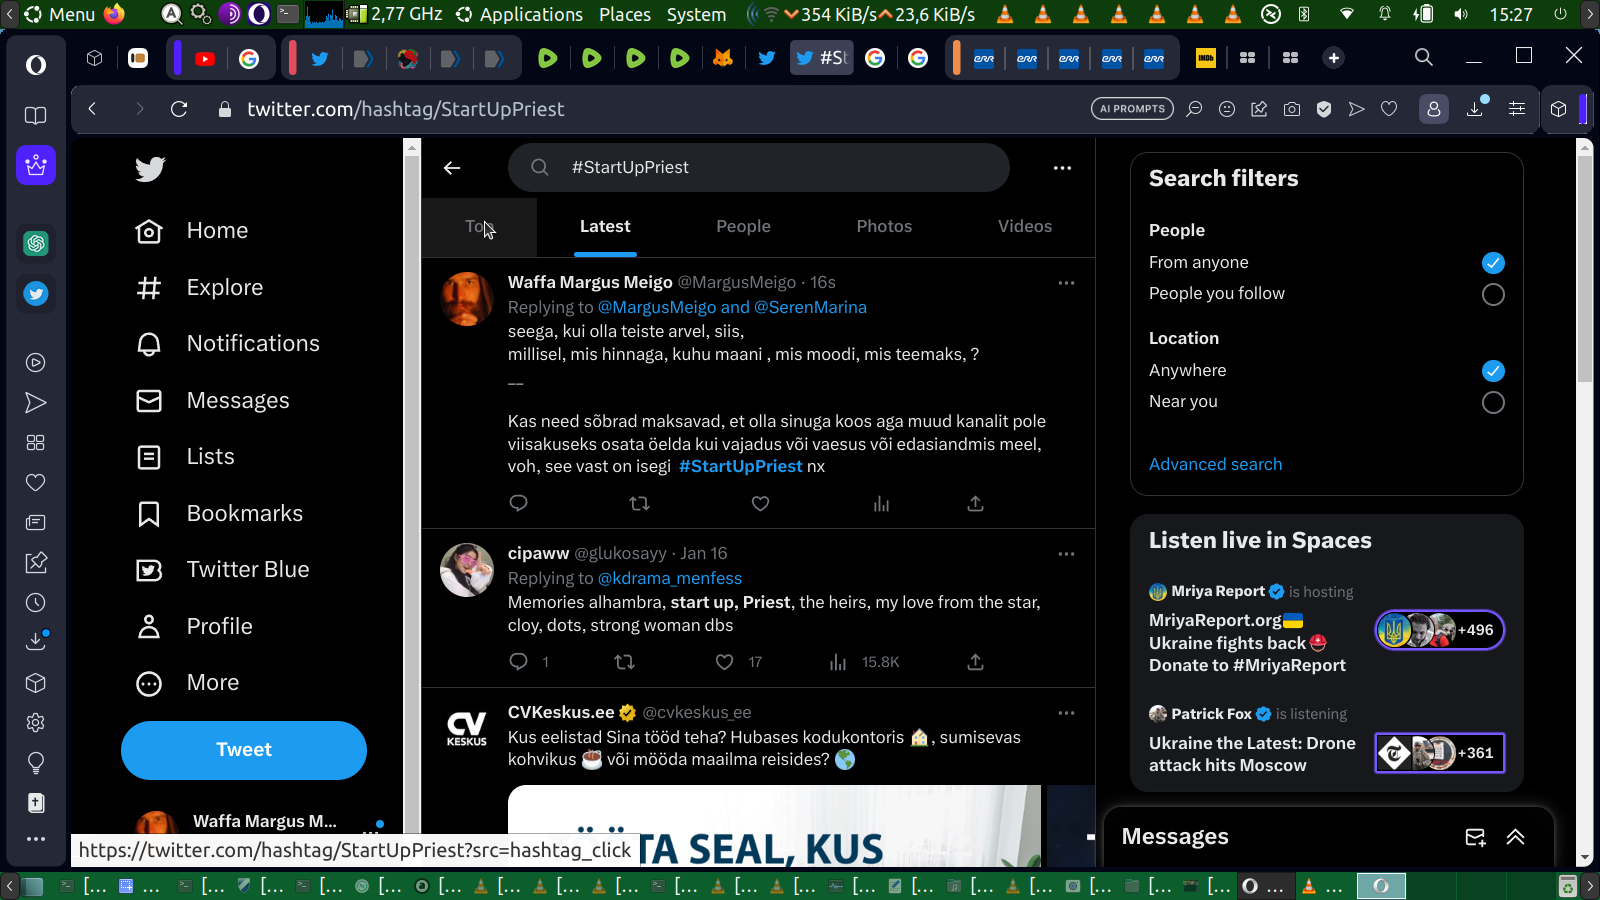Open the @kdrama_menfess mention link

pos(670,579)
